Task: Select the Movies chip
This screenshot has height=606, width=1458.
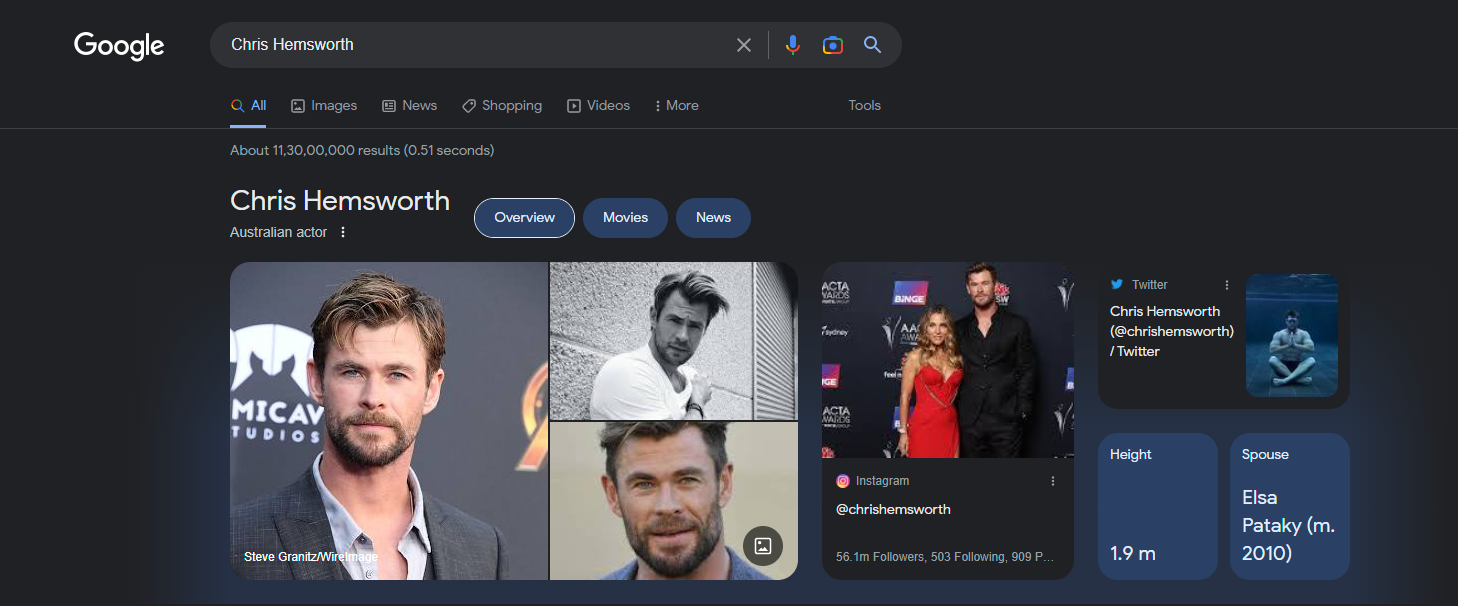Action: (x=626, y=218)
